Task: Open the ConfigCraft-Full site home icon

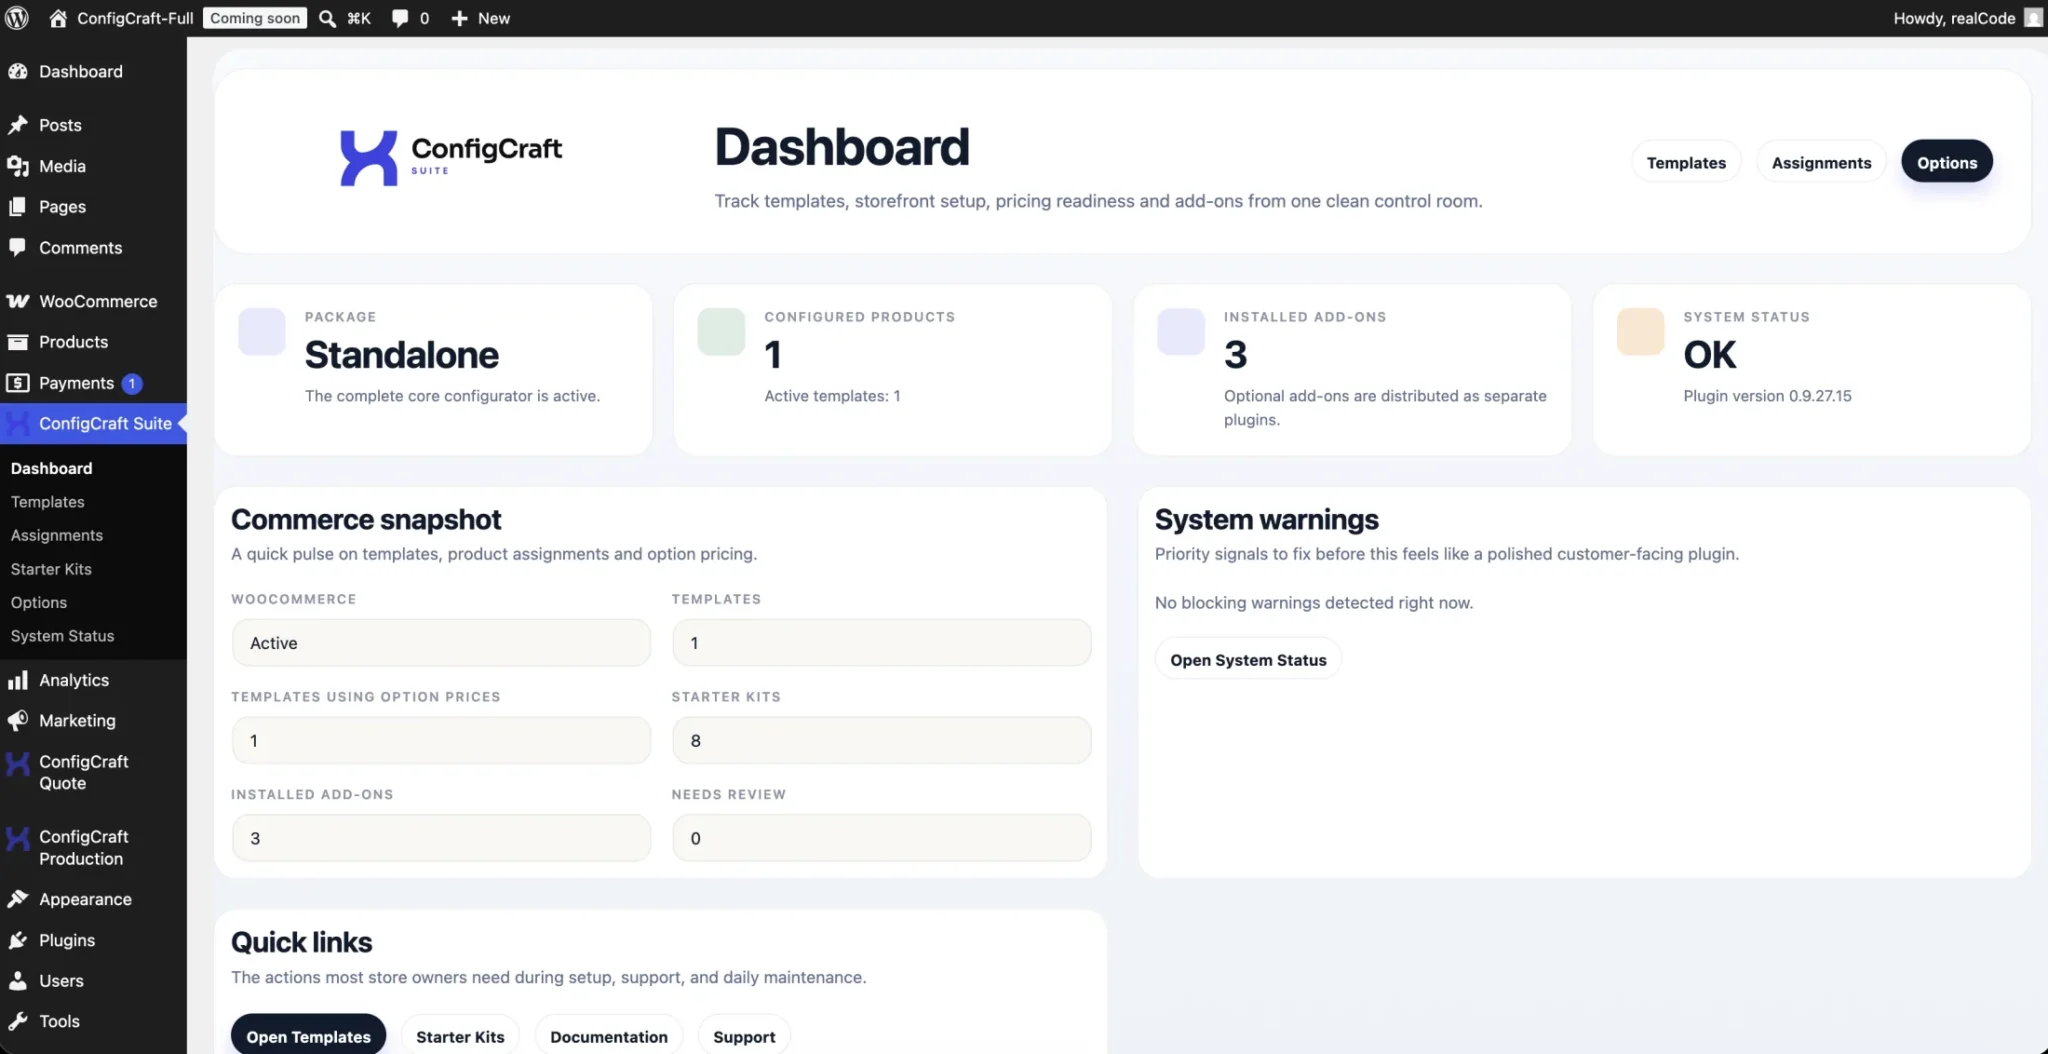Action: point(58,18)
